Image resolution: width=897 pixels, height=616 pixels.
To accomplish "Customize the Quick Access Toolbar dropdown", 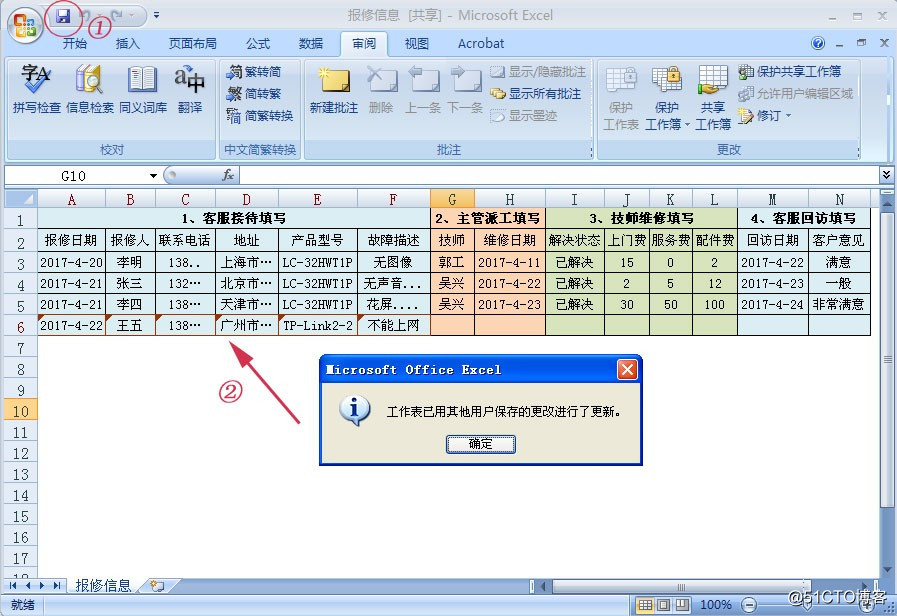I will [x=156, y=16].
